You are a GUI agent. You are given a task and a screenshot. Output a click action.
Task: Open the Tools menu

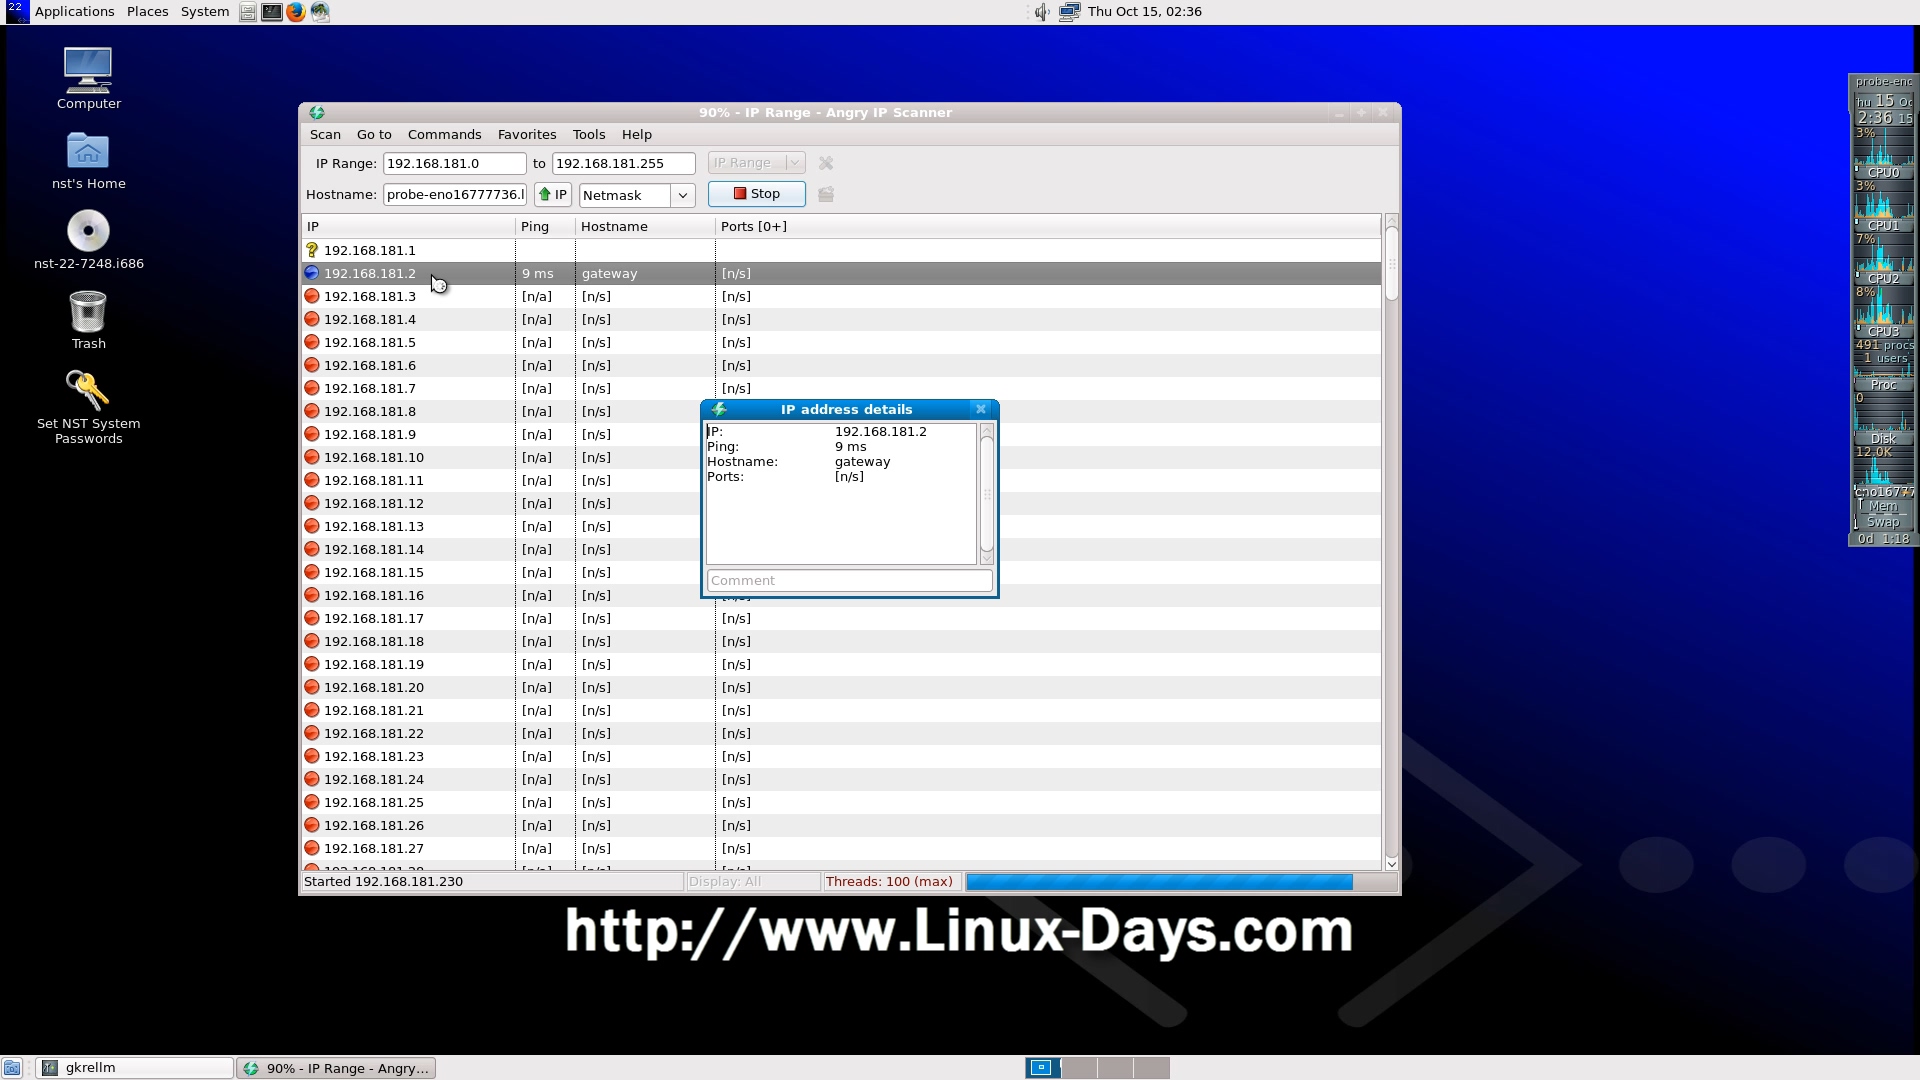pos(589,134)
